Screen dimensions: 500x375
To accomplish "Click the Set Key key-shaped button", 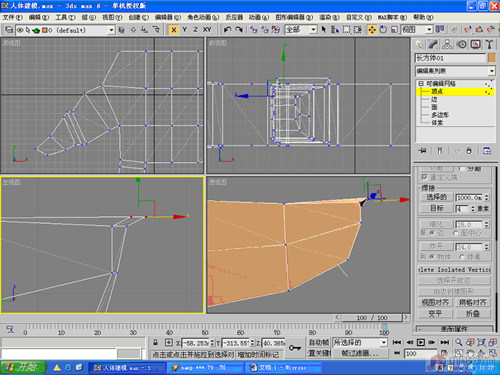I will pos(295,348).
